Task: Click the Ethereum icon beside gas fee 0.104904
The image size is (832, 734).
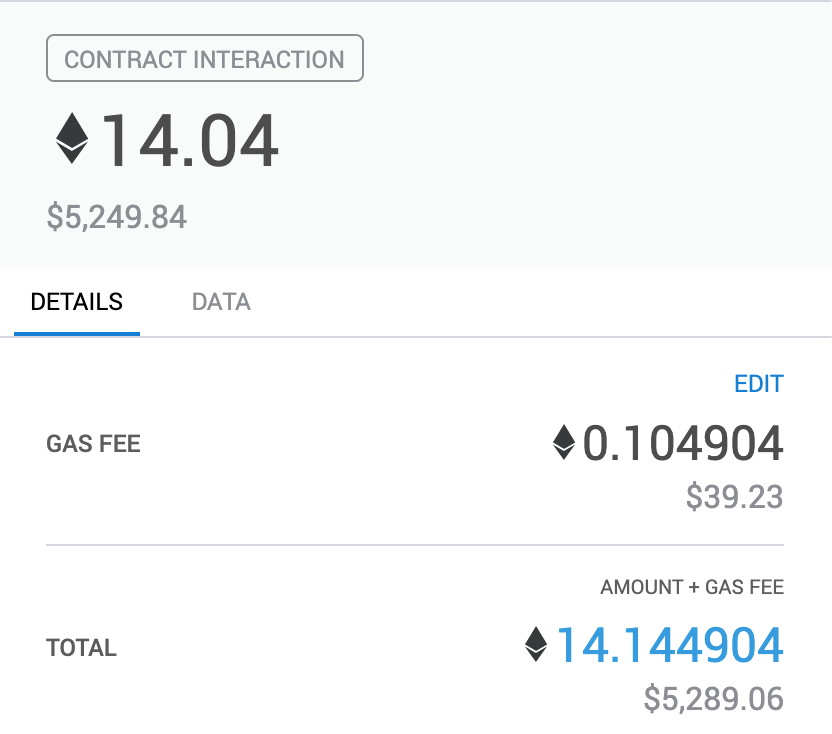Action: tap(564, 443)
